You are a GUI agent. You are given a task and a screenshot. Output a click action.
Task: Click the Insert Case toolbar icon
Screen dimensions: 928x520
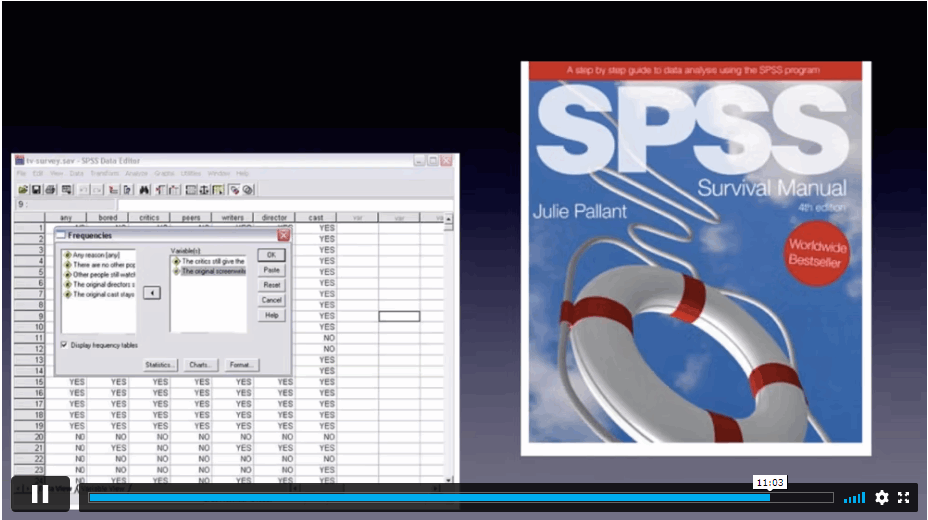(160, 190)
